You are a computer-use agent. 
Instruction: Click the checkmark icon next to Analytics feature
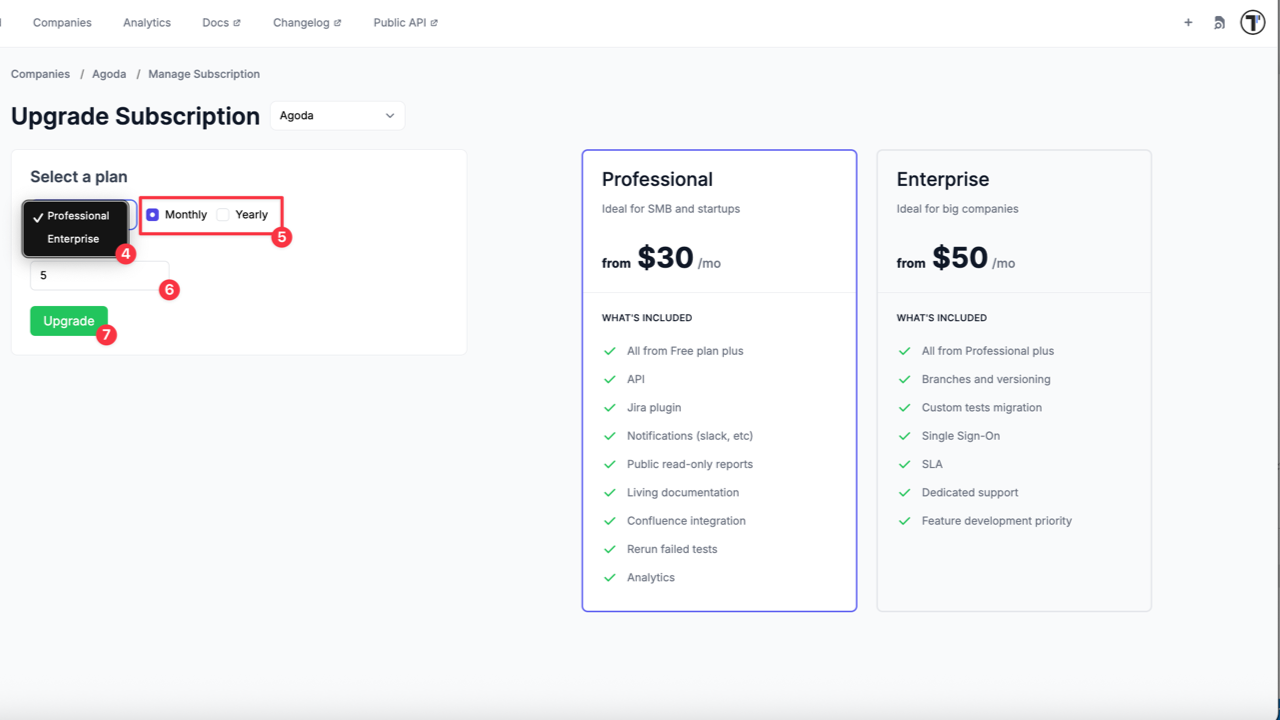(609, 578)
